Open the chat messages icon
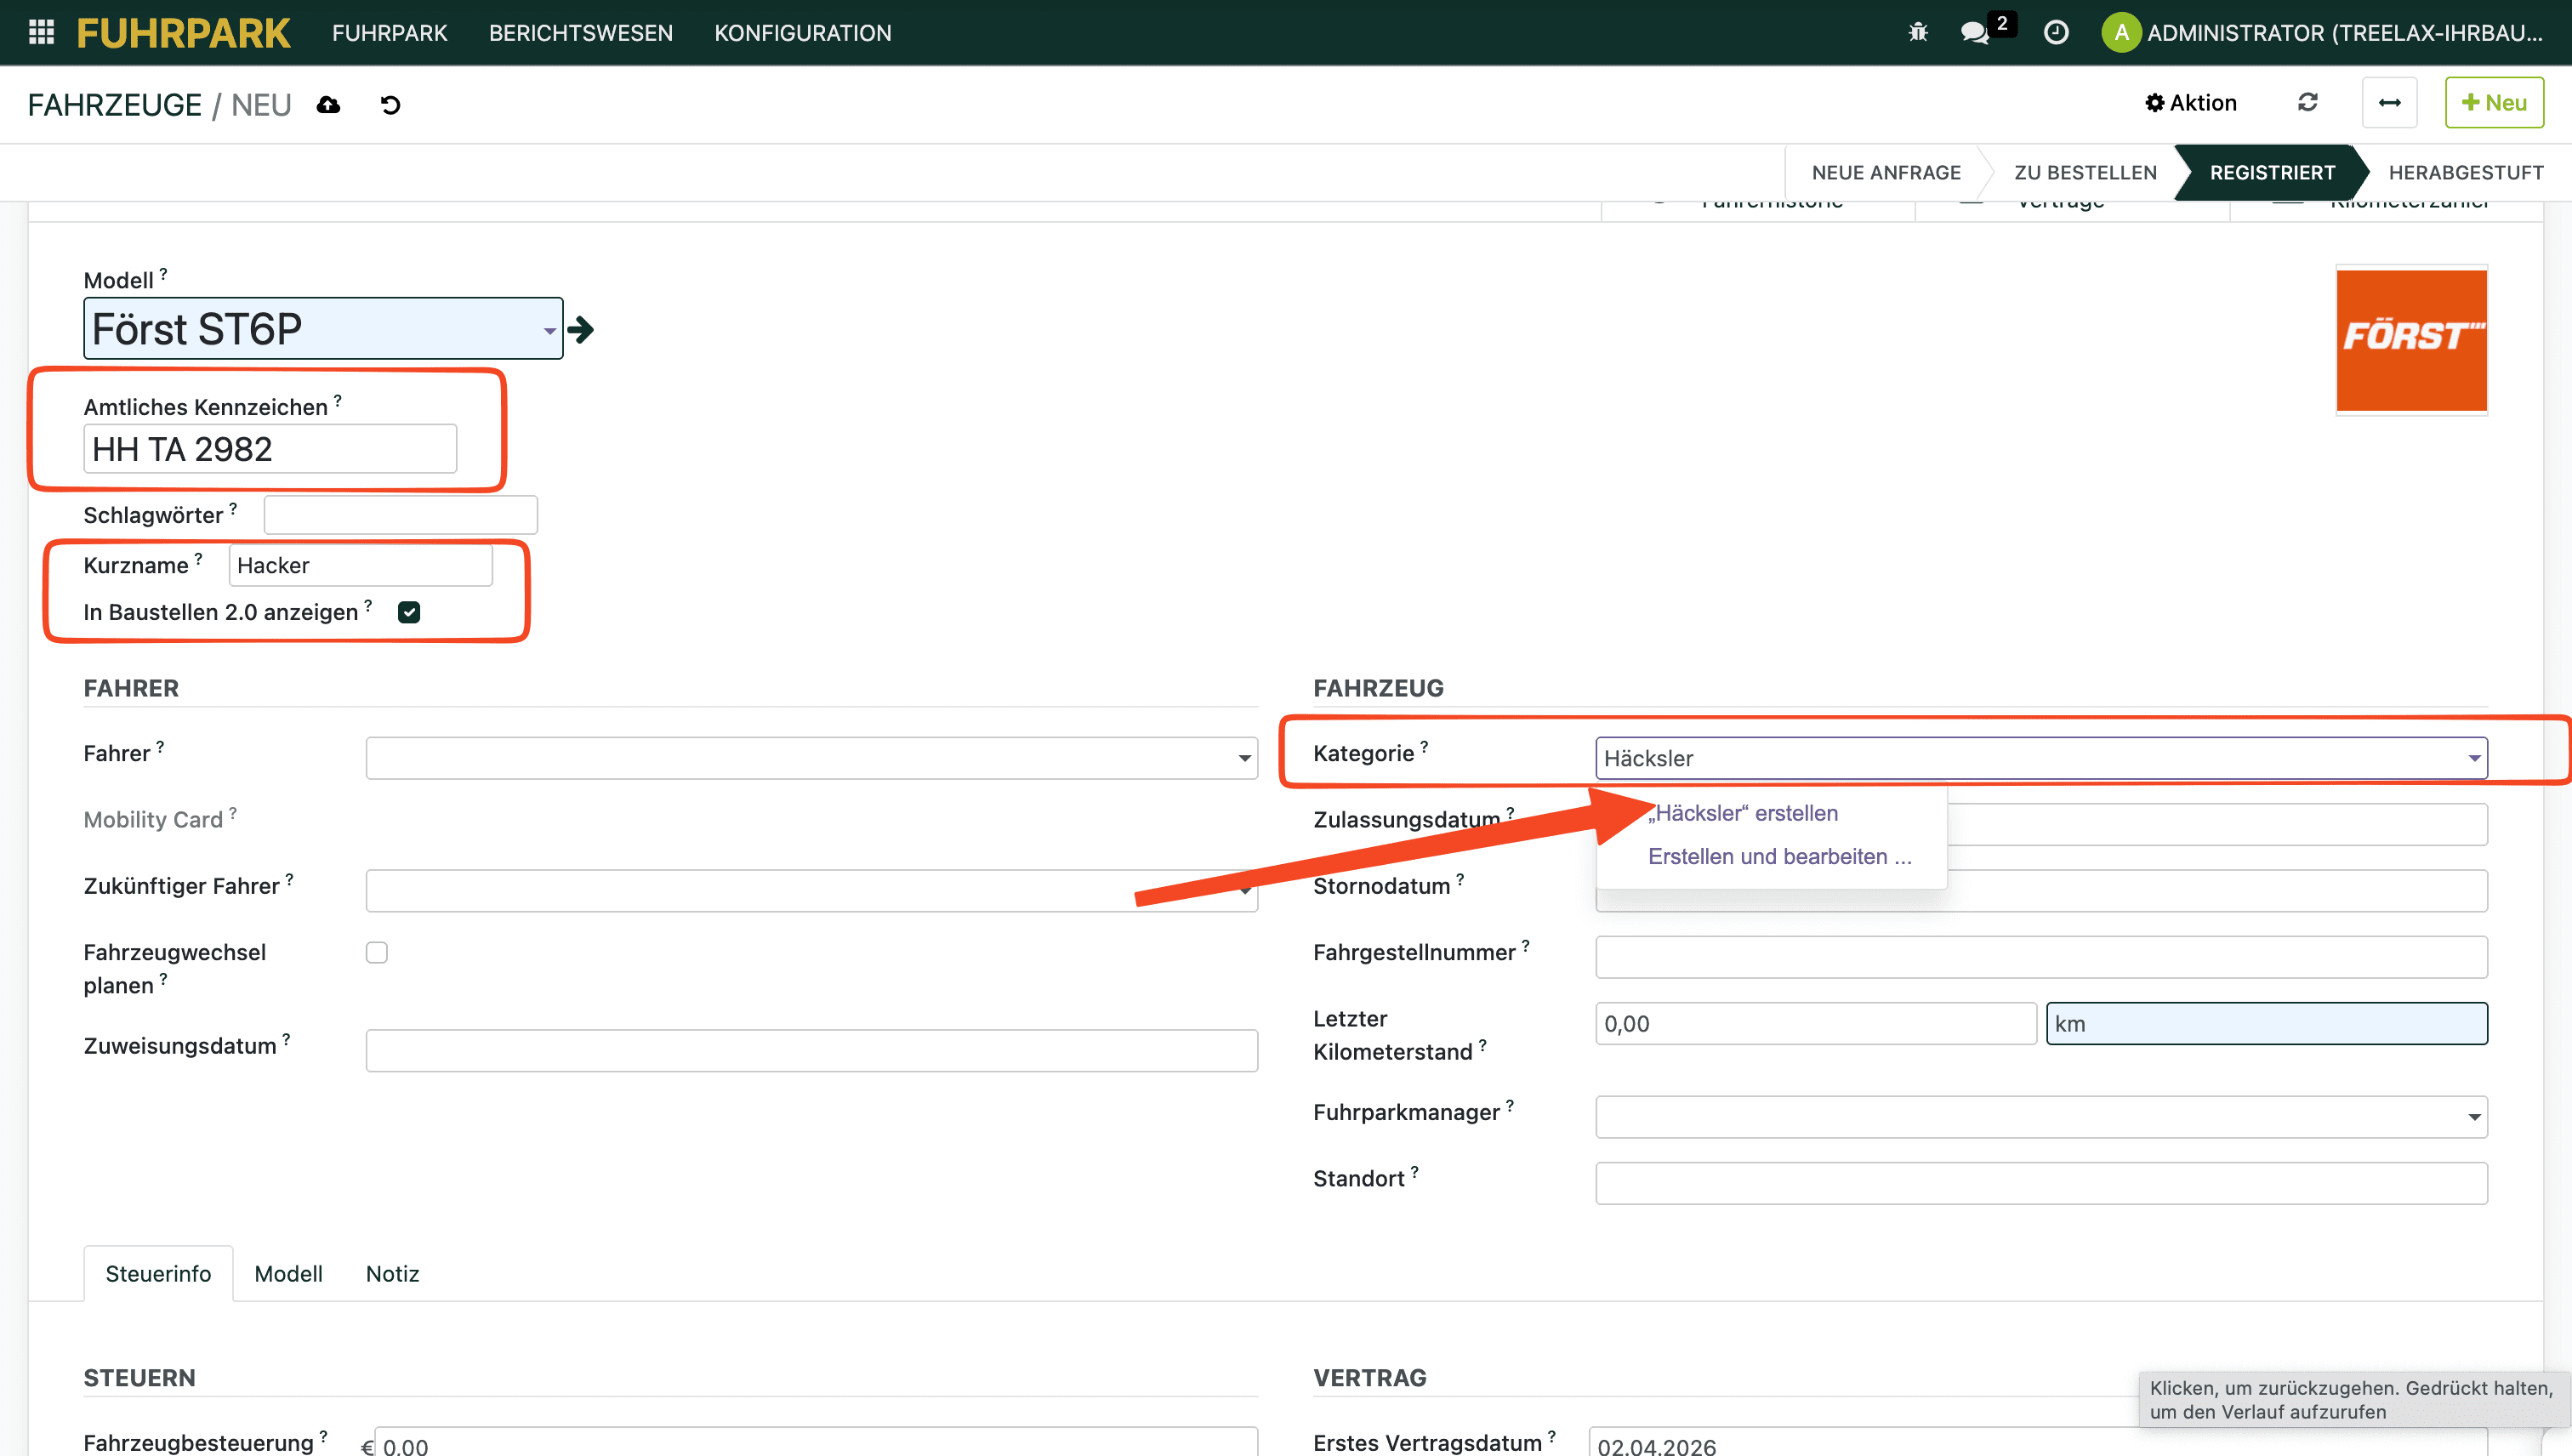 (1974, 32)
